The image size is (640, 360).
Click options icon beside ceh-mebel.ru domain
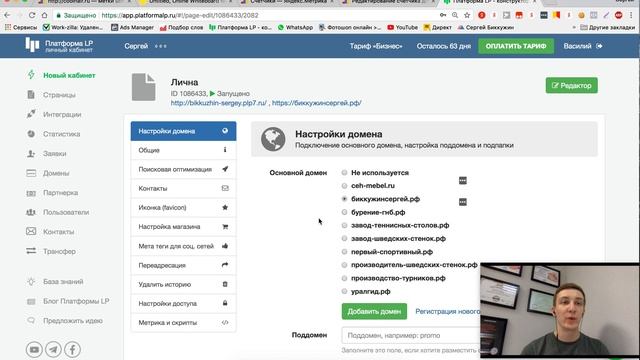pyautogui.click(x=462, y=180)
